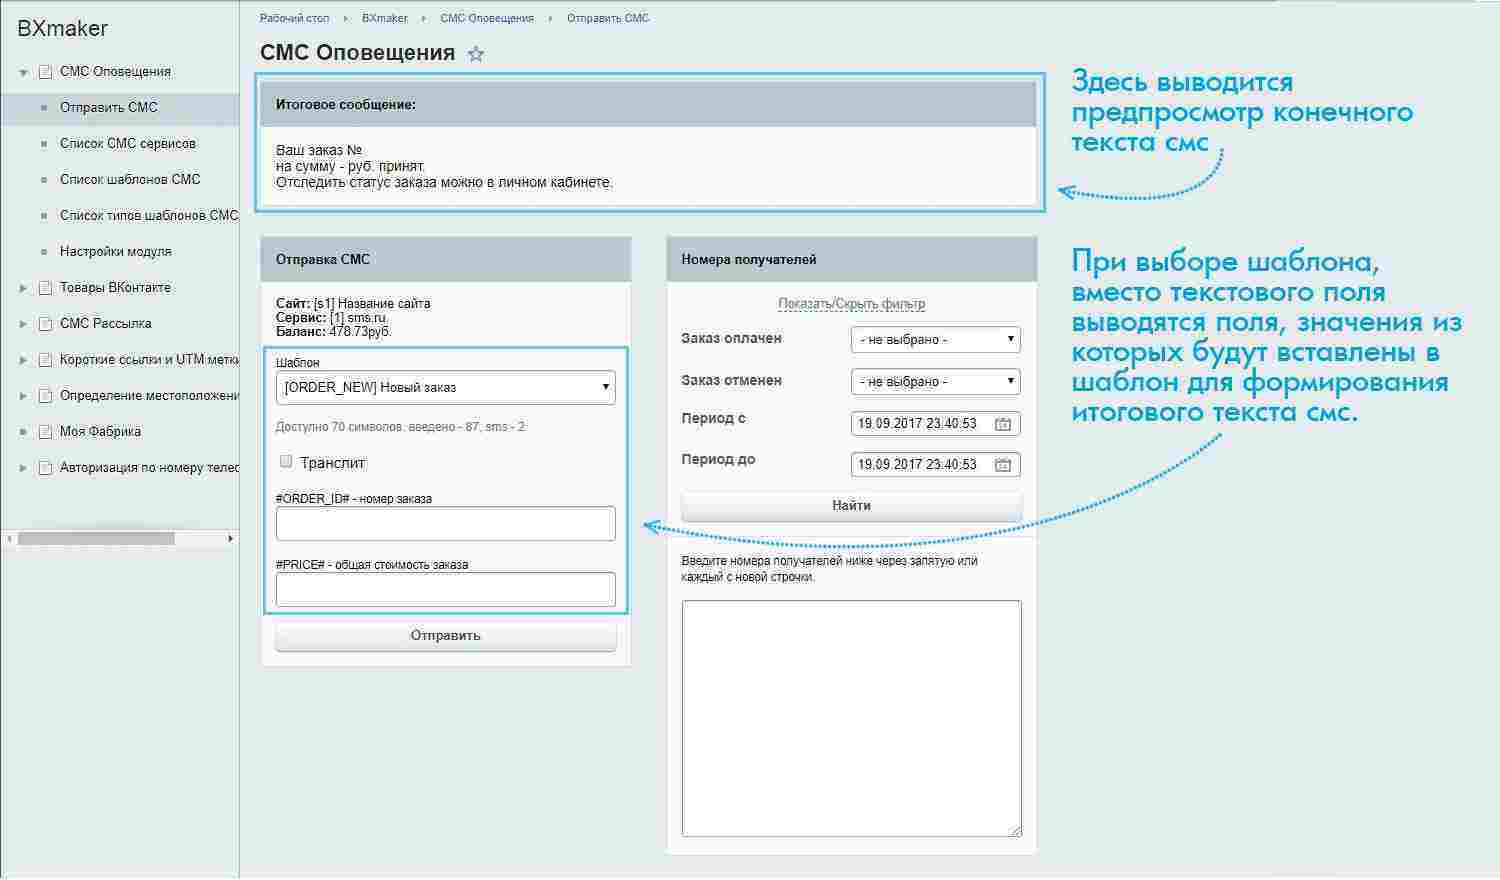The height and width of the screenshot is (880, 1500).
Task: Expand the Моя Фабрика section
Action: click(23, 432)
